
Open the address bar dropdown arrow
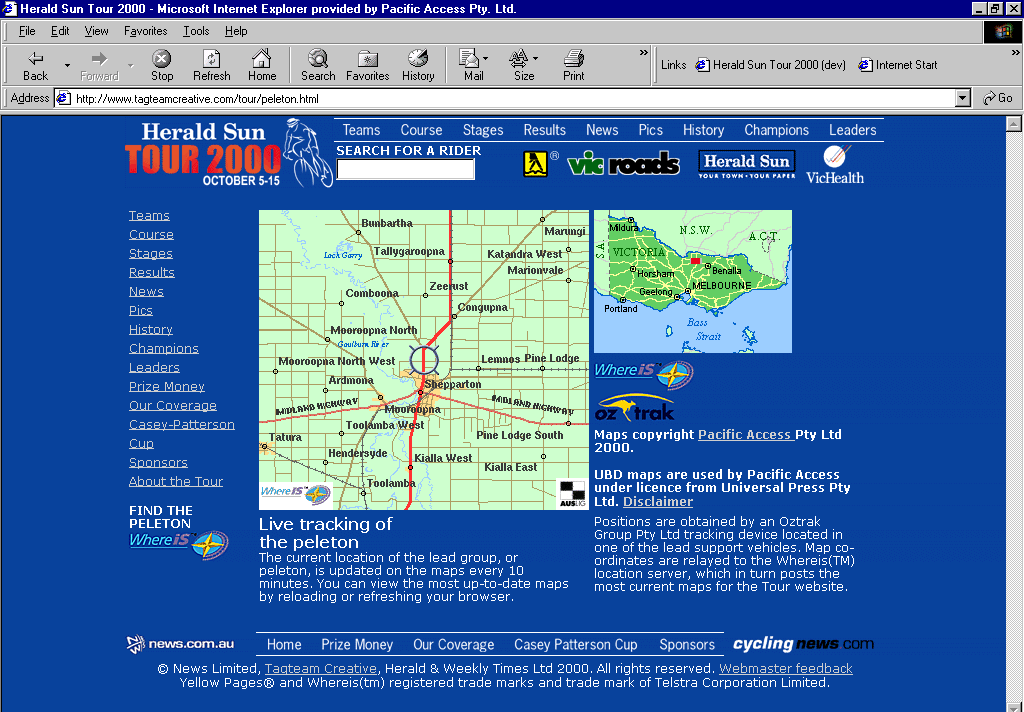(962, 99)
